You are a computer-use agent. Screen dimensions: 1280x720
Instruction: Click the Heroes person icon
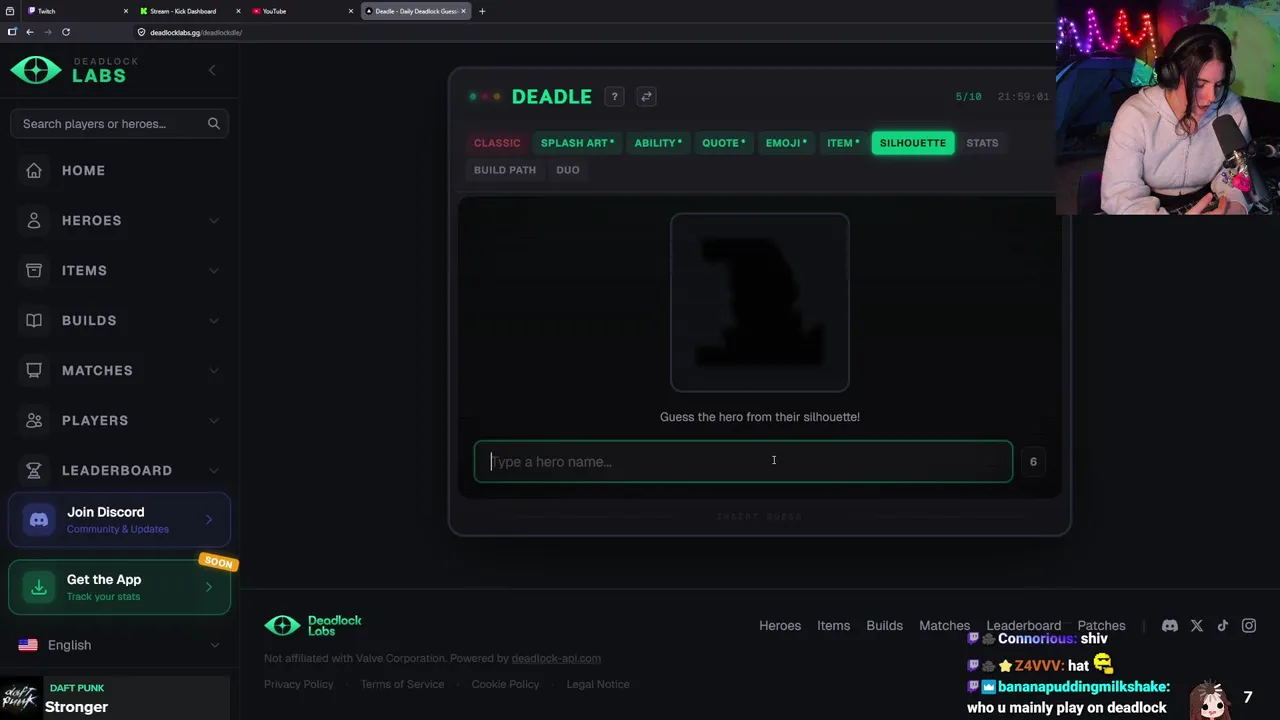click(34, 220)
